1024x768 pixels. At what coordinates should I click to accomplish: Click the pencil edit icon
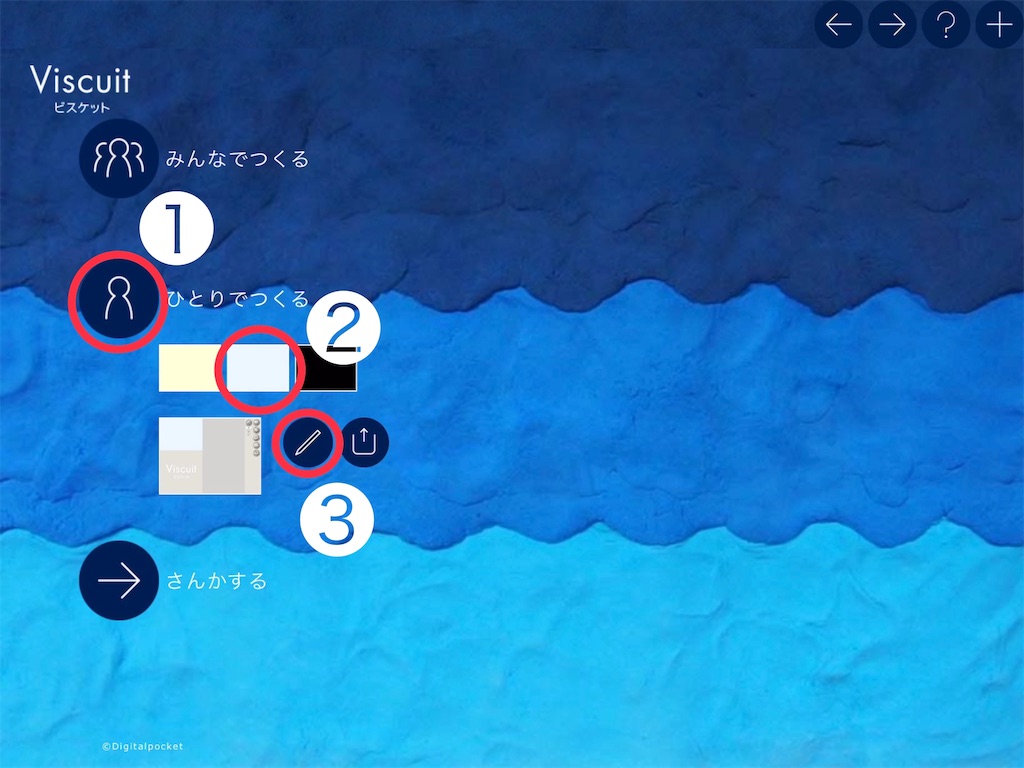[307, 442]
